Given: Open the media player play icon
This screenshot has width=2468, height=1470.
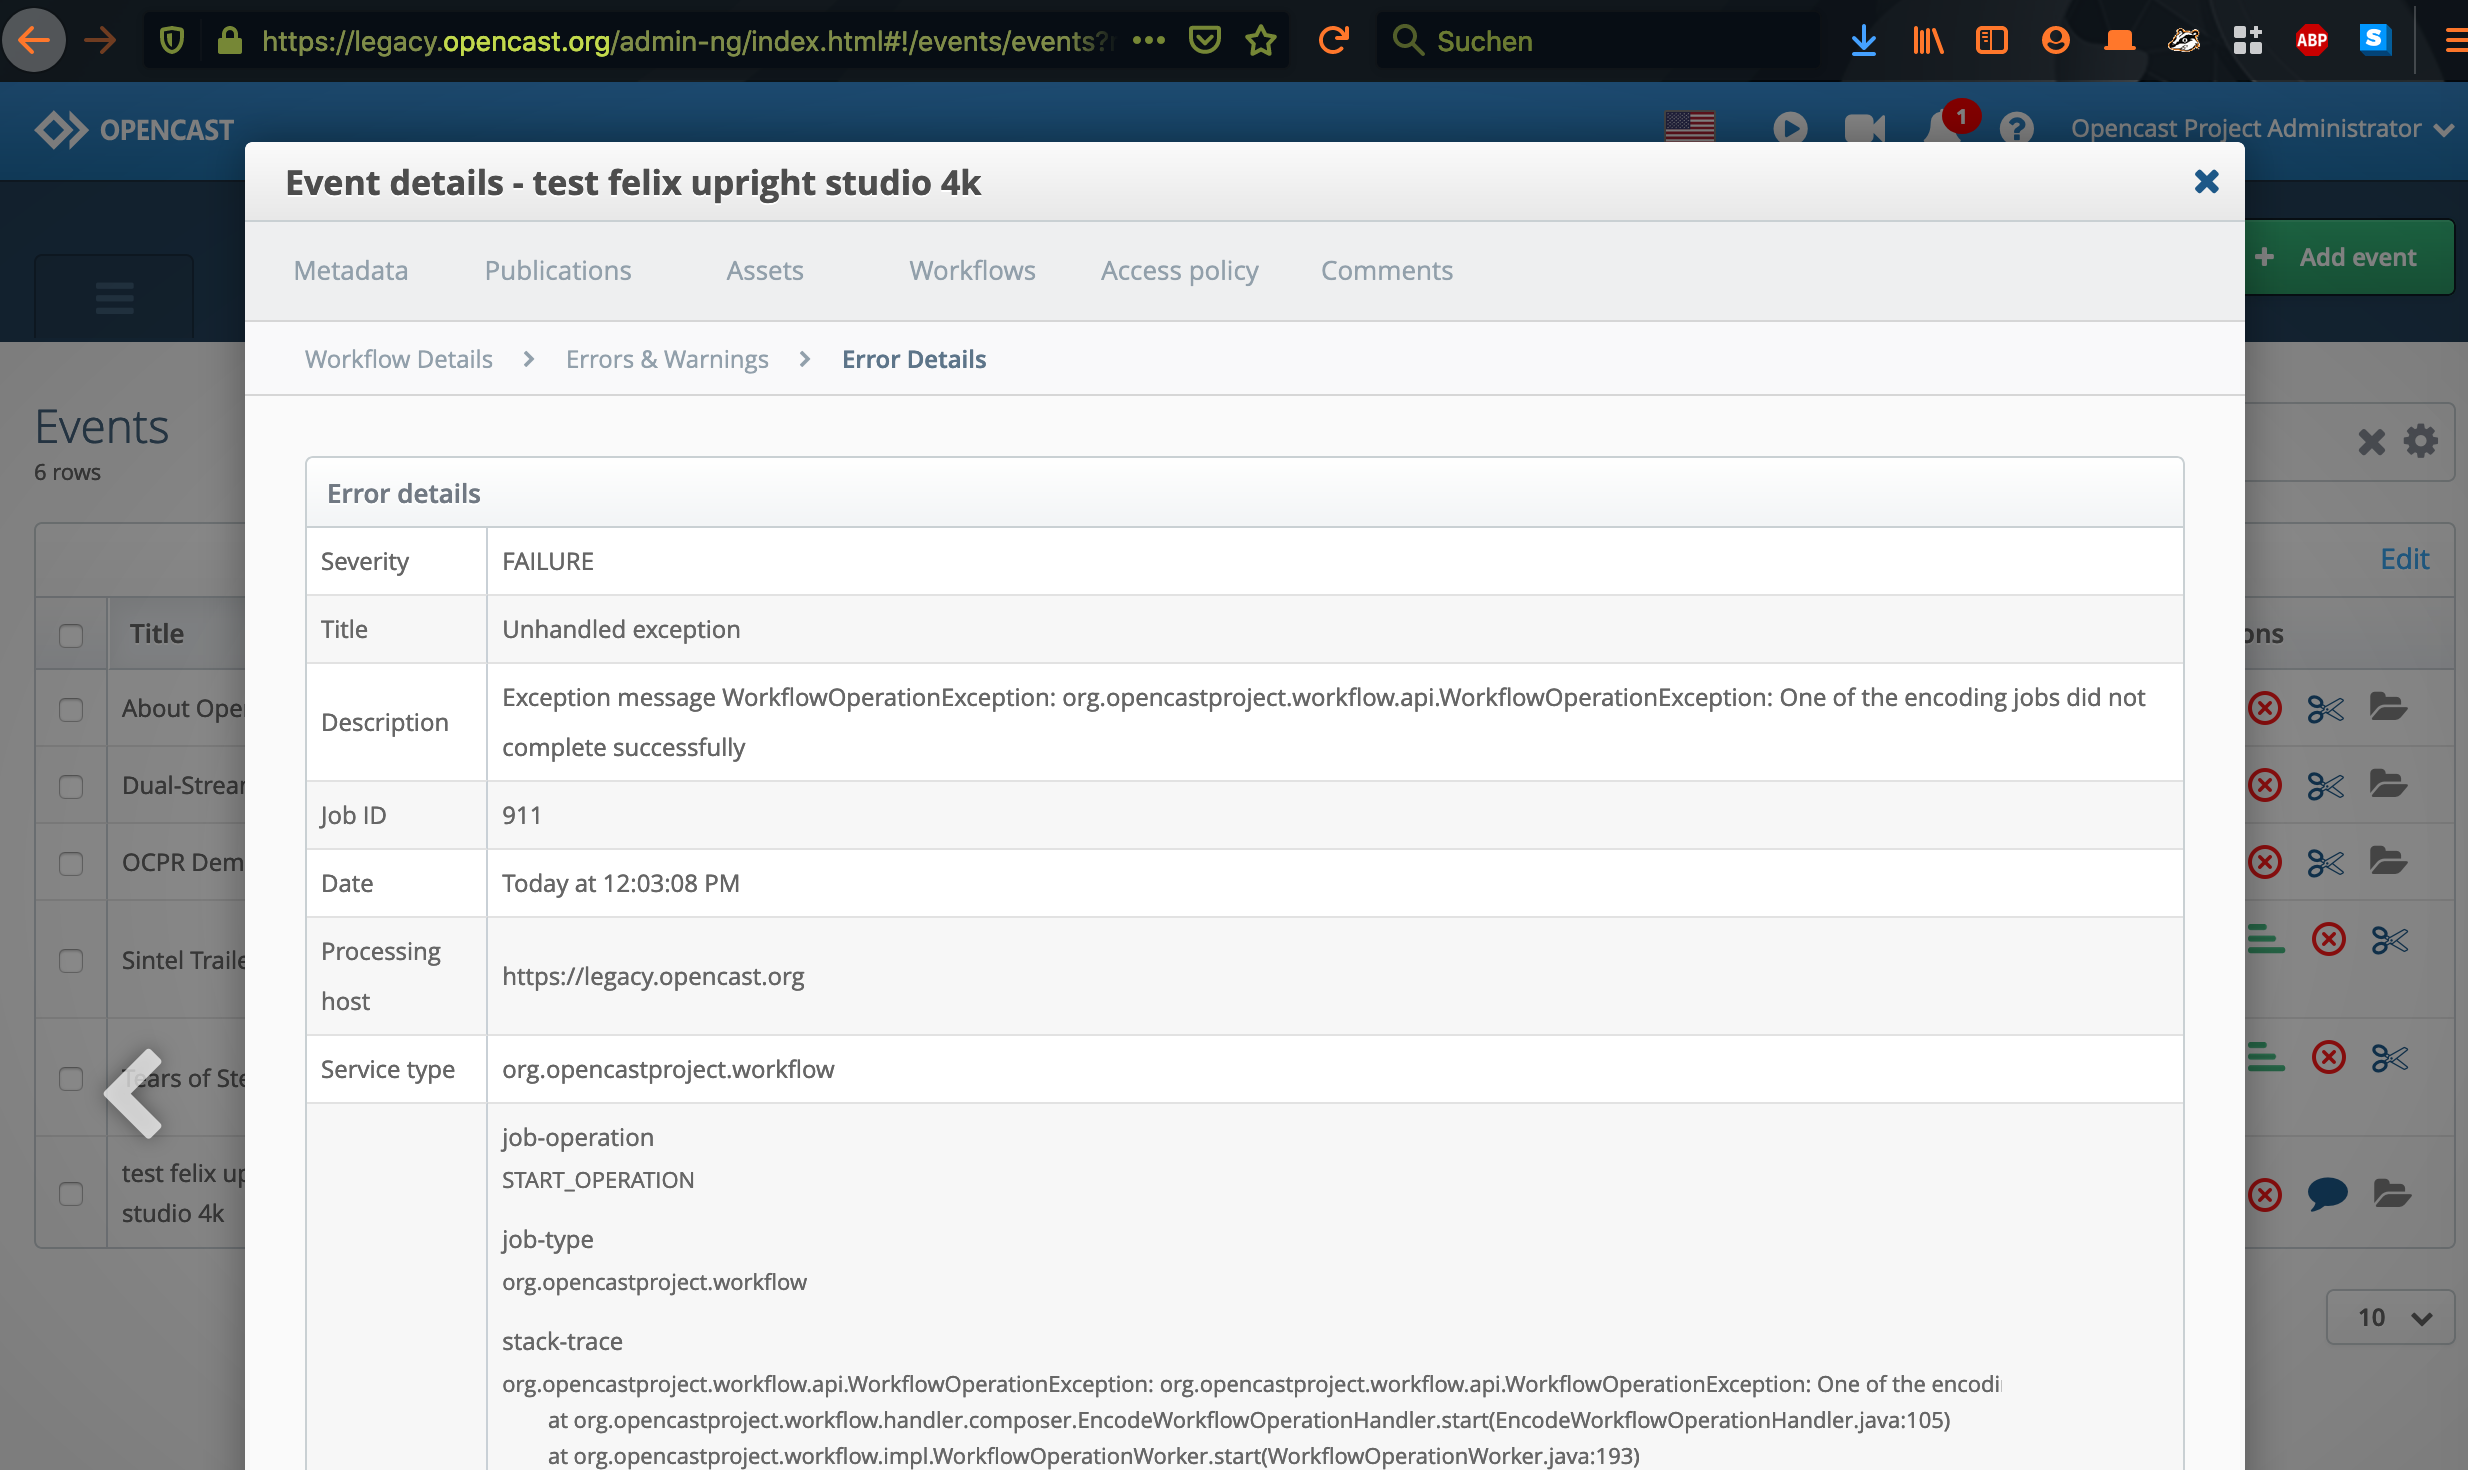Looking at the screenshot, I should 1790,128.
